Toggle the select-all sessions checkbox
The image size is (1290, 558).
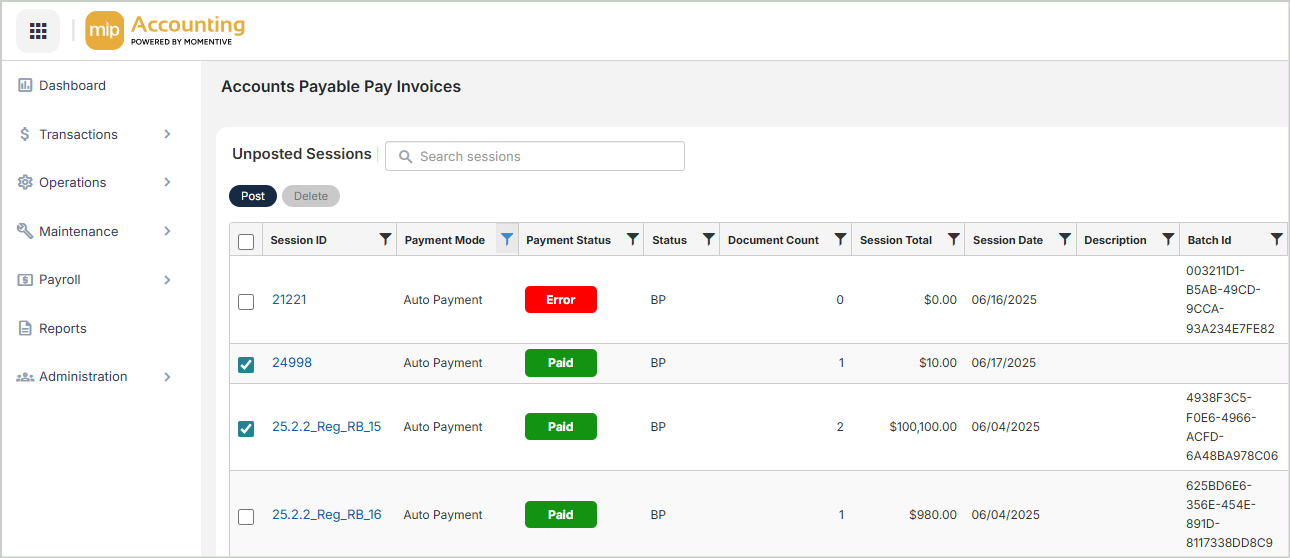(x=246, y=241)
